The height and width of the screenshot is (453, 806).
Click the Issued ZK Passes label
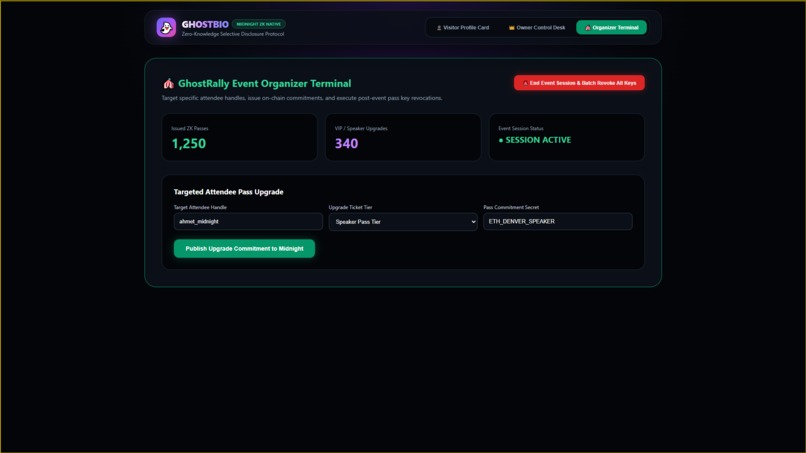point(190,129)
